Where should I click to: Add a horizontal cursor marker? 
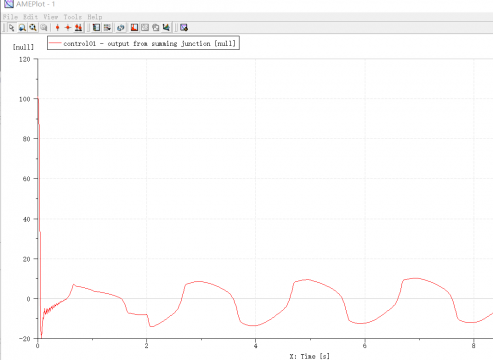[68, 28]
